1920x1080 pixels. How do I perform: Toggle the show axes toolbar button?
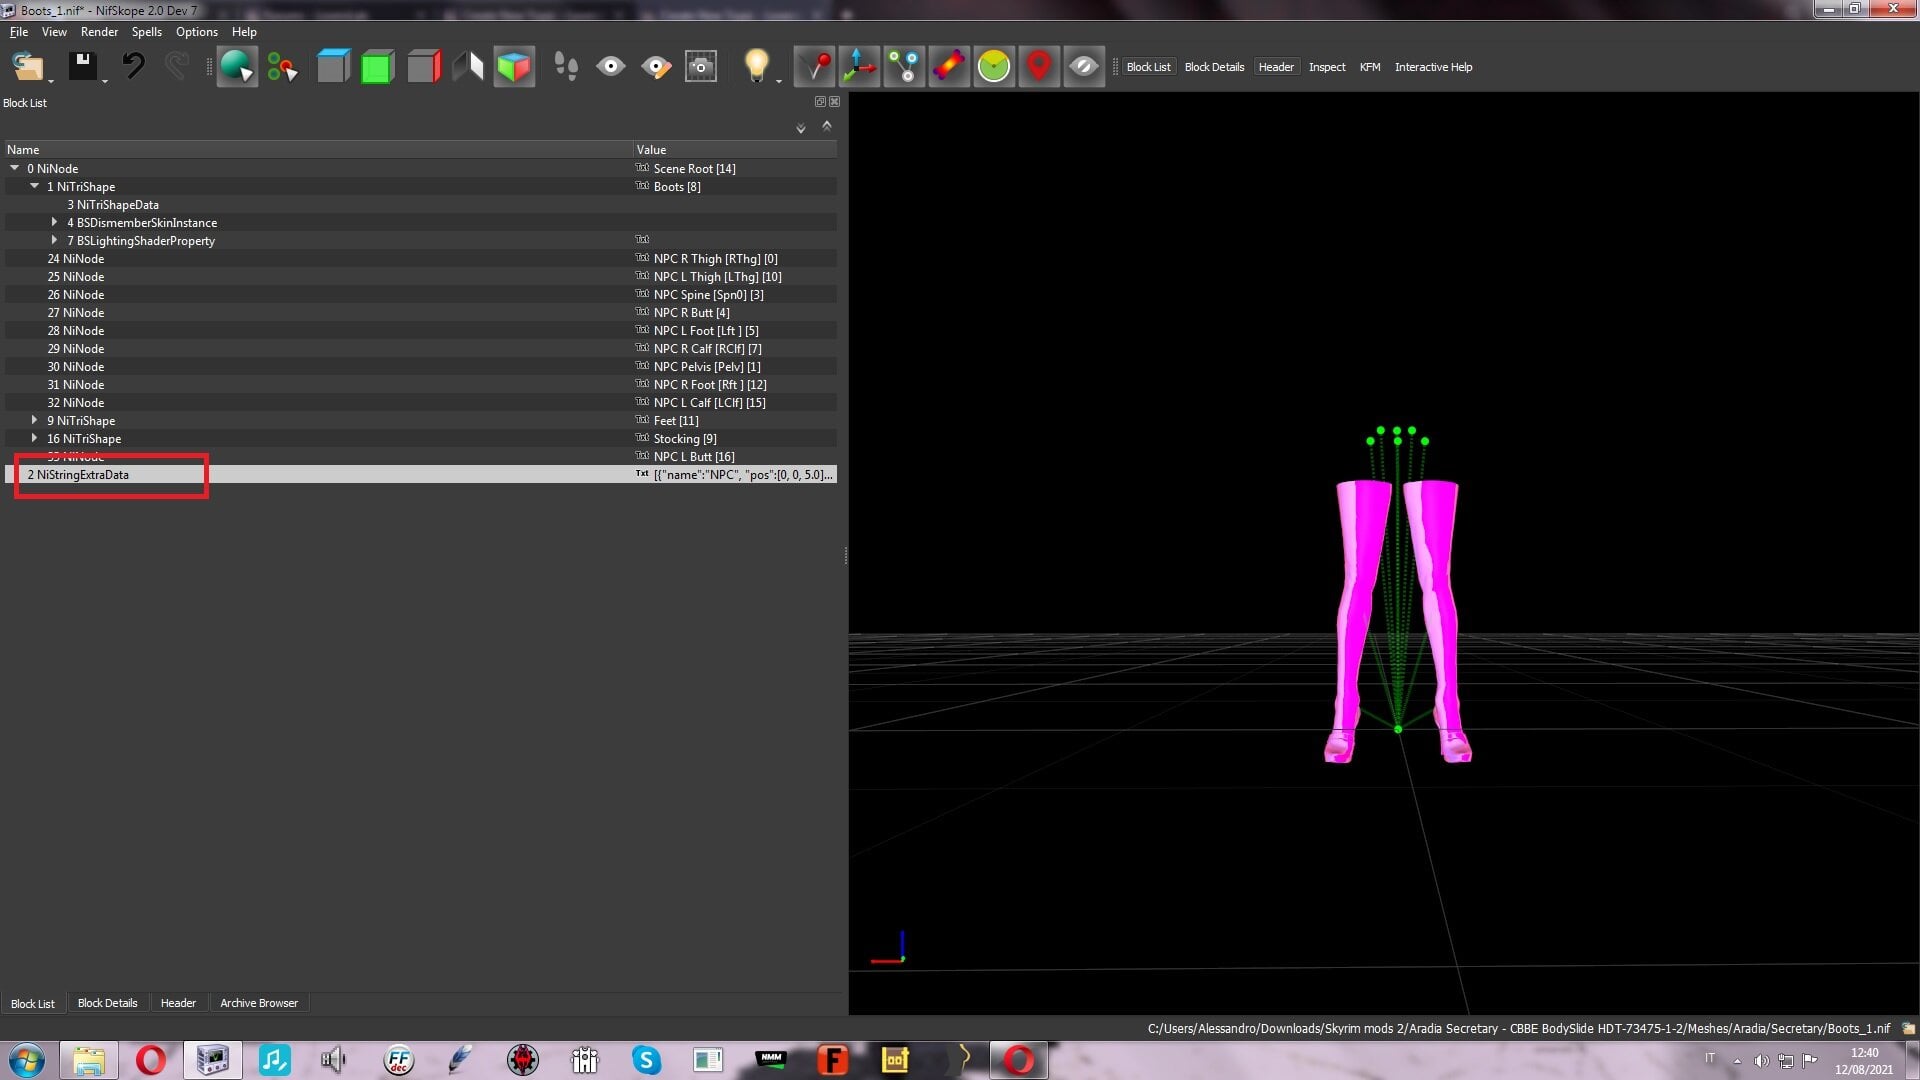(859, 67)
